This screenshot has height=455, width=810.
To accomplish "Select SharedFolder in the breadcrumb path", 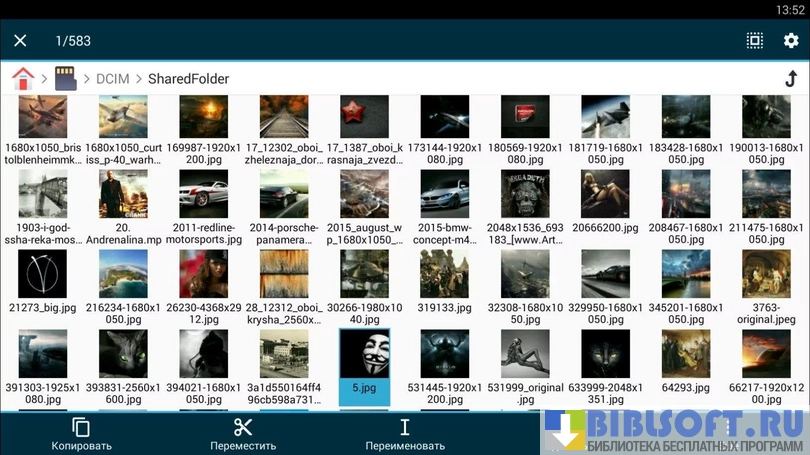I will click(188, 79).
